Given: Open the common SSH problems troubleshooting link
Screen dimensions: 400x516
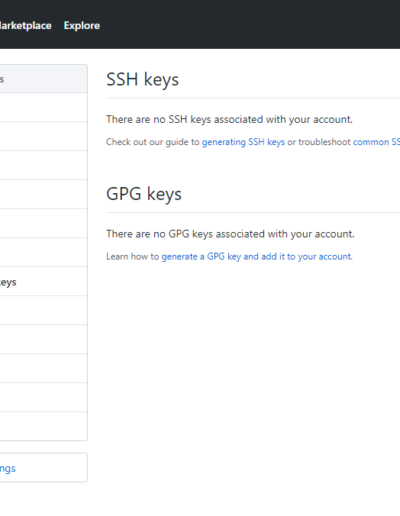Looking at the screenshot, I should point(376,142).
